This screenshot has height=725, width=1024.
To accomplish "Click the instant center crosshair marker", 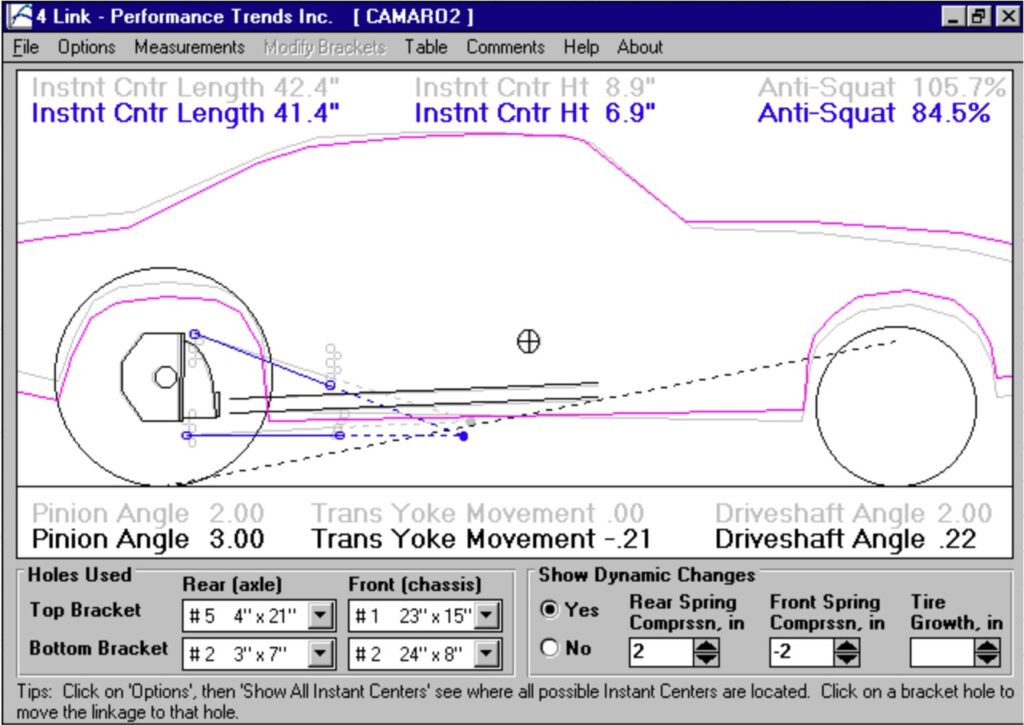I will pos(528,341).
